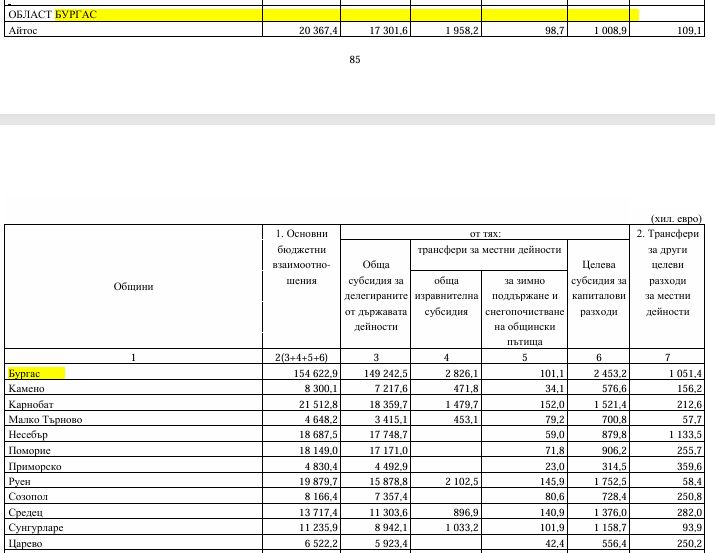
Task: Click page number 85
Action: (x=355, y=60)
